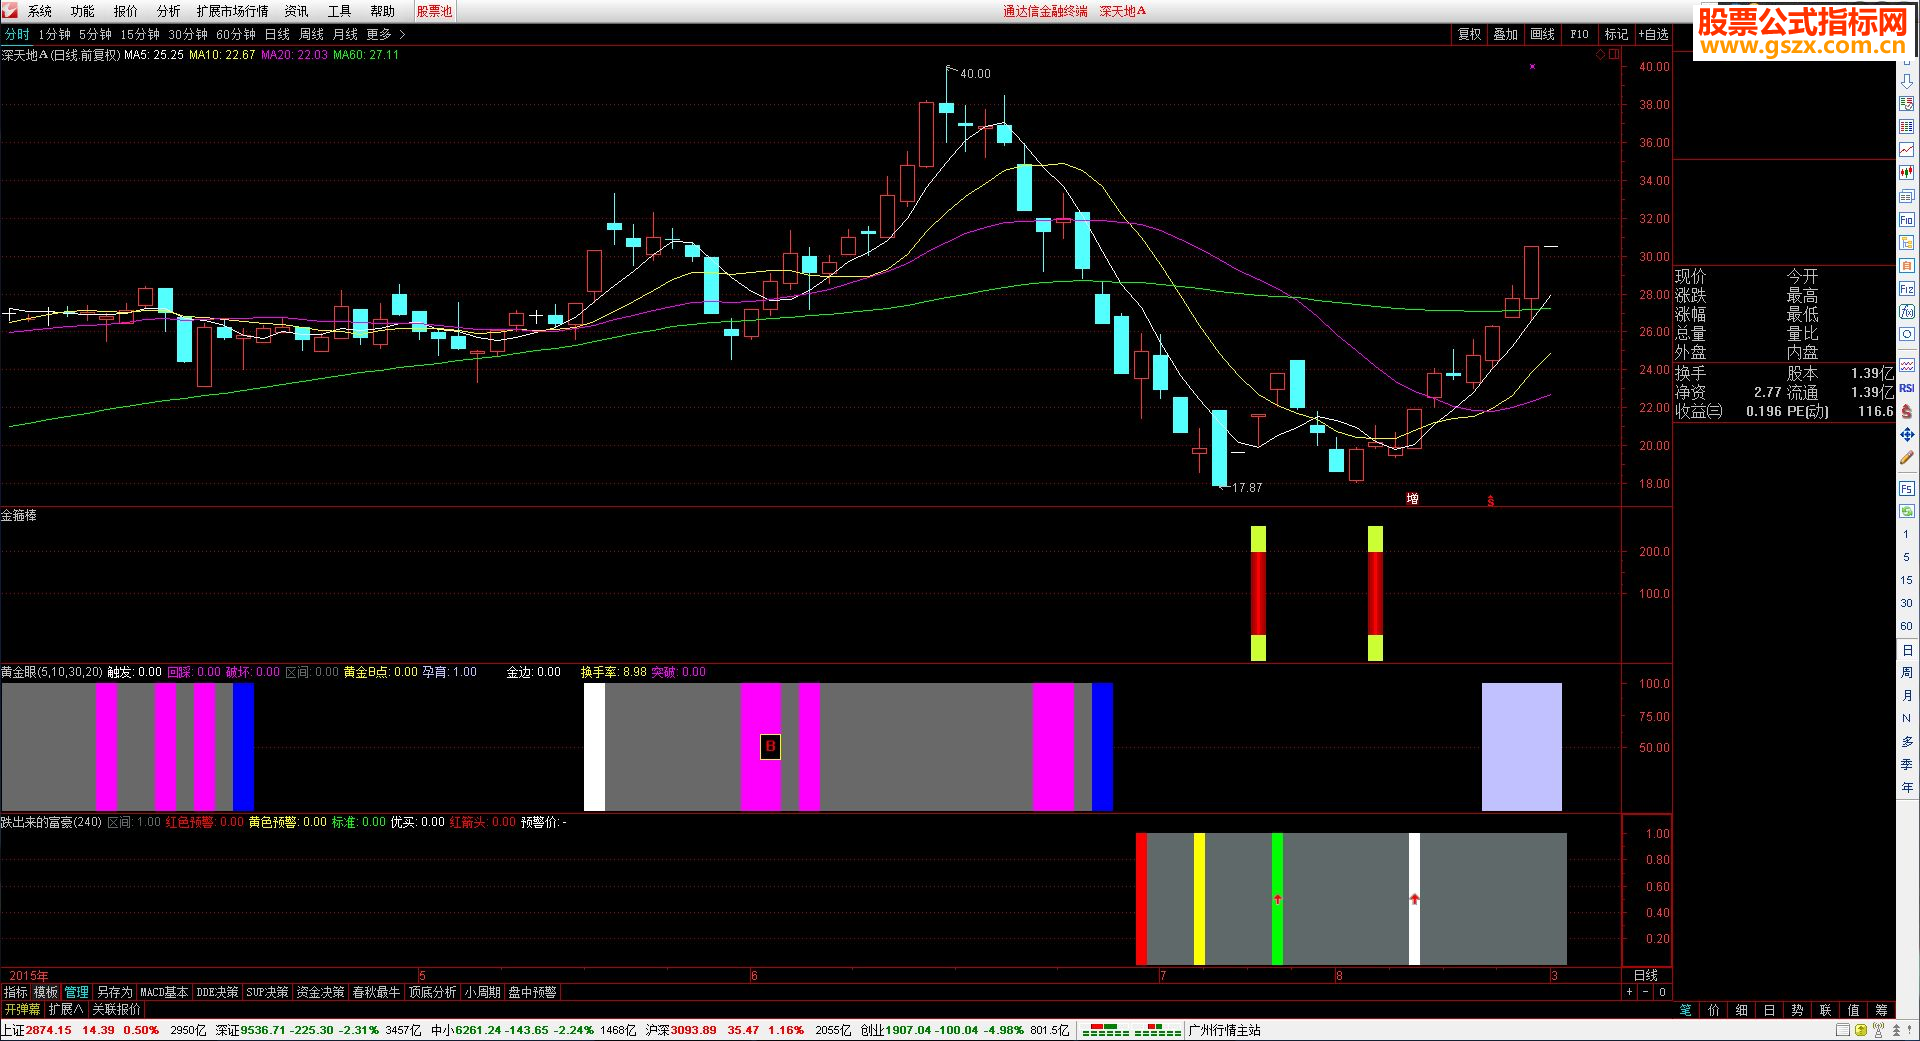The image size is (1920, 1041).
Task: Expand 更多 period options at top
Action: (x=385, y=34)
